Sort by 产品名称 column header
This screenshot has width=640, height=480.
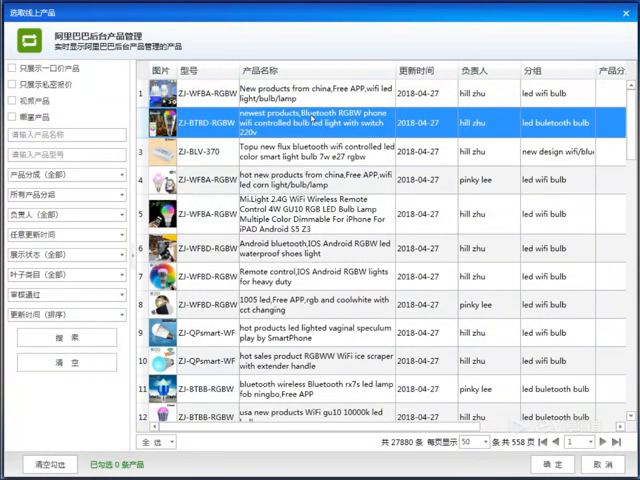pos(317,71)
